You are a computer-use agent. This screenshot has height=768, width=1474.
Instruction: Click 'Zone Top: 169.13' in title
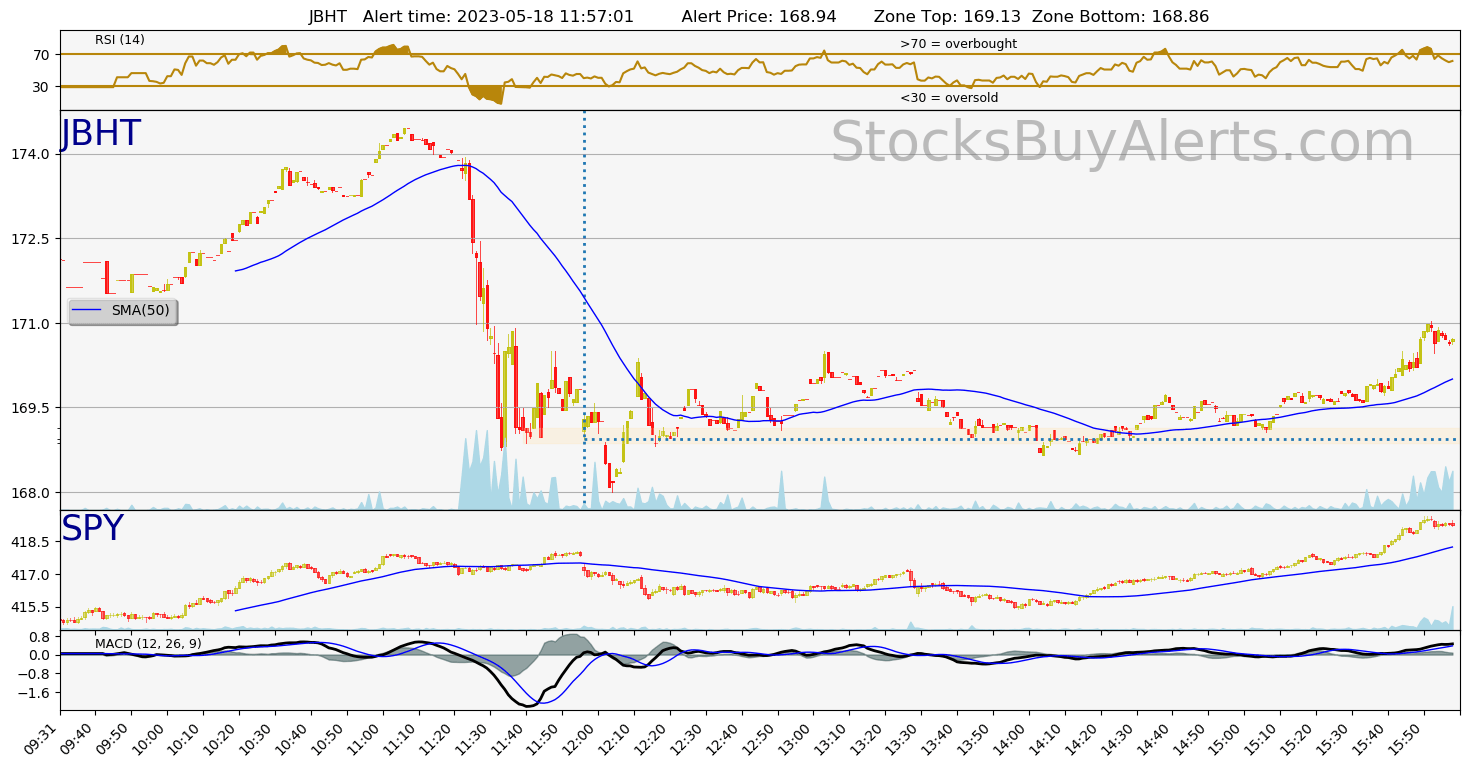pyautogui.click(x=947, y=16)
